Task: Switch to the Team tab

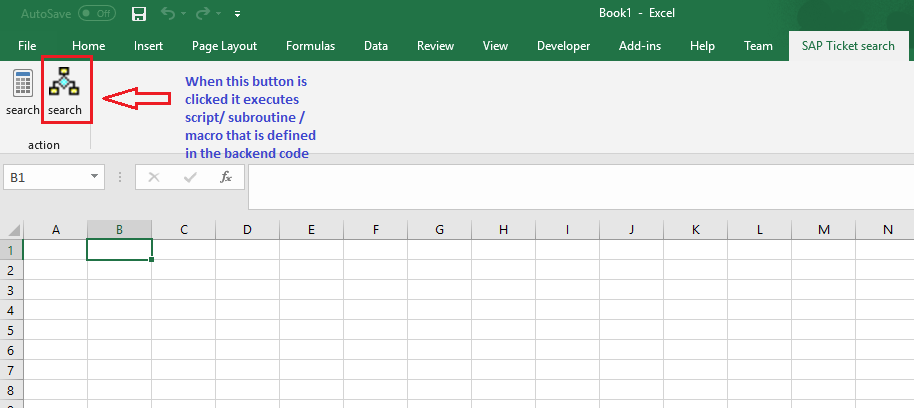Action: pyautogui.click(x=758, y=46)
